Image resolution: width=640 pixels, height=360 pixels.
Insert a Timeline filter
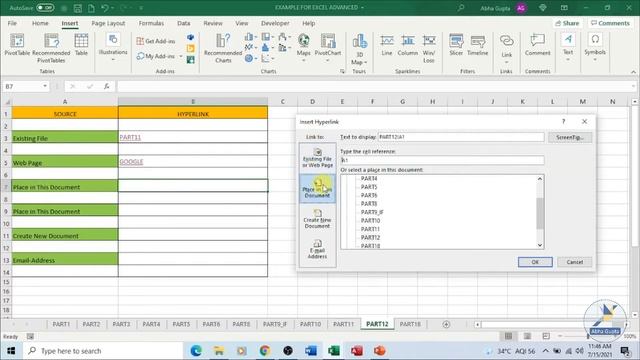coord(478,45)
